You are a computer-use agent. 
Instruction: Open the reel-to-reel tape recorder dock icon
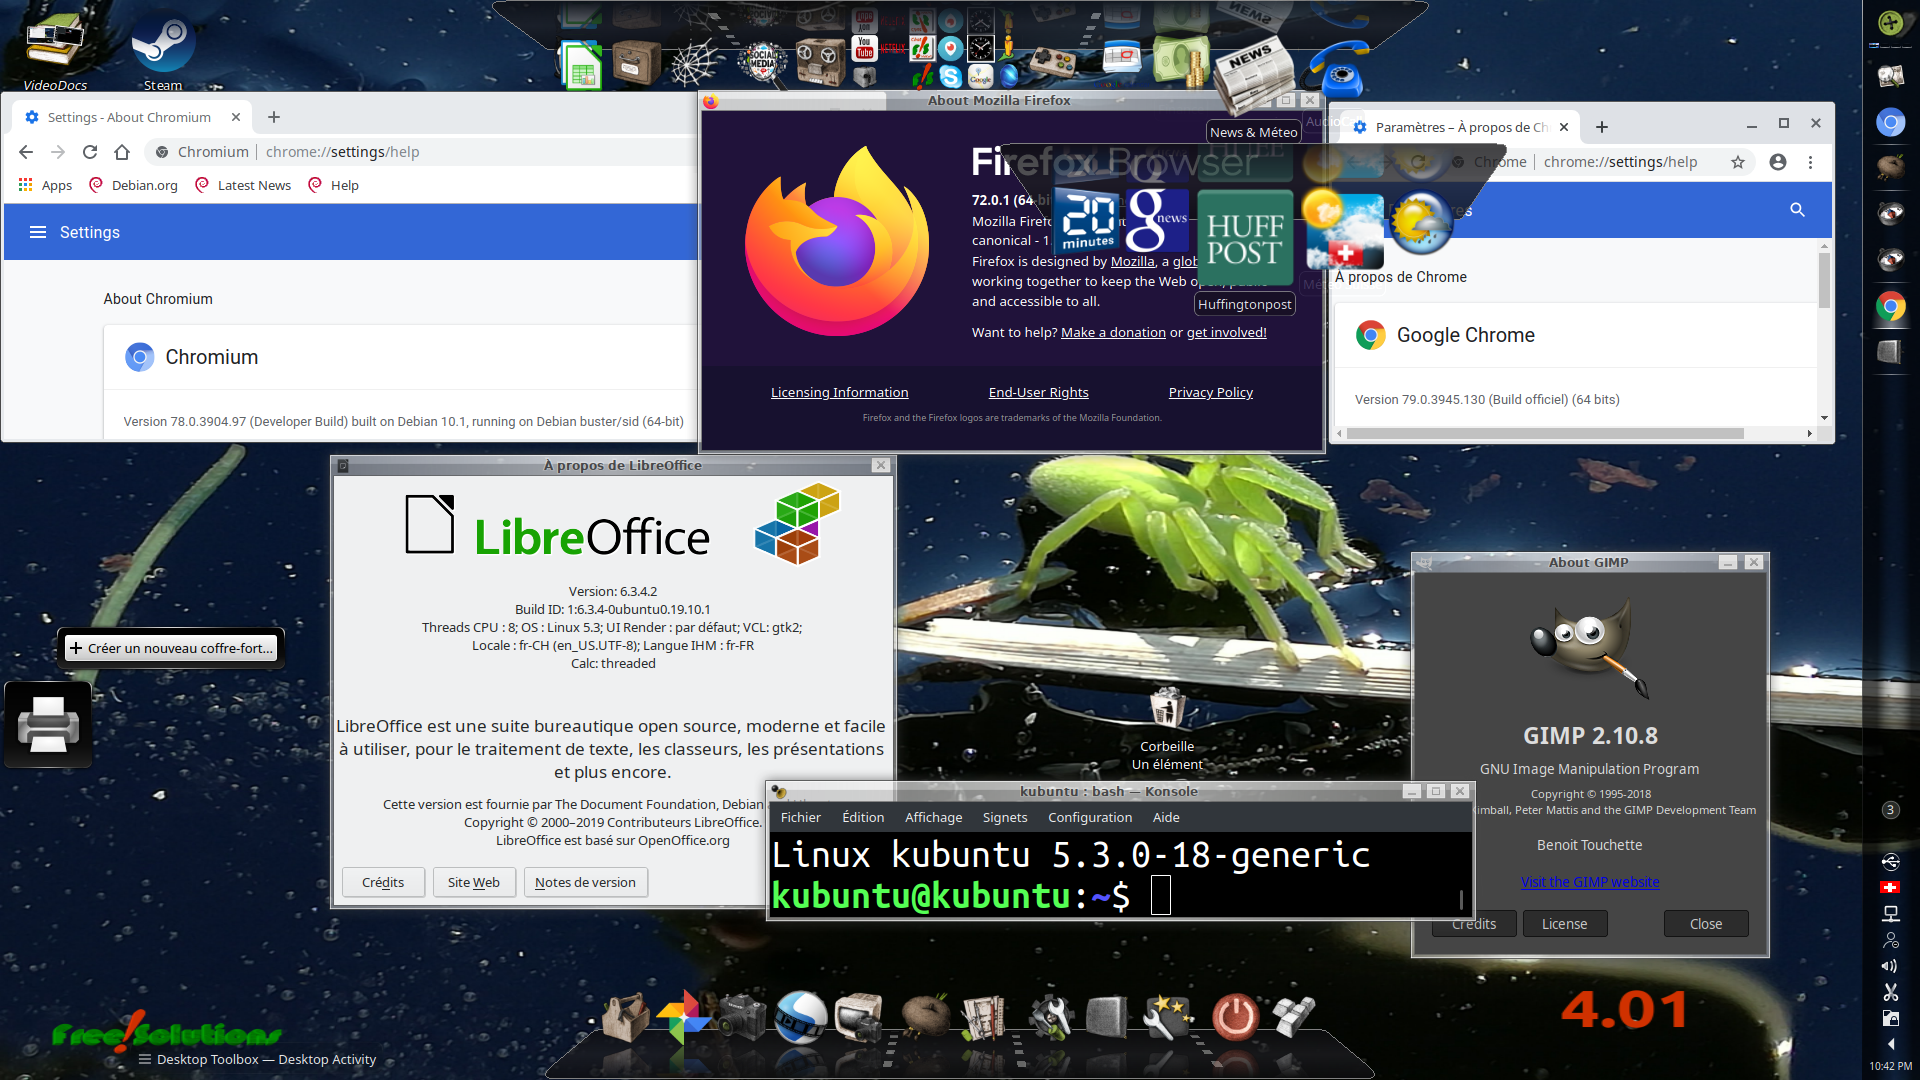point(821,62)
